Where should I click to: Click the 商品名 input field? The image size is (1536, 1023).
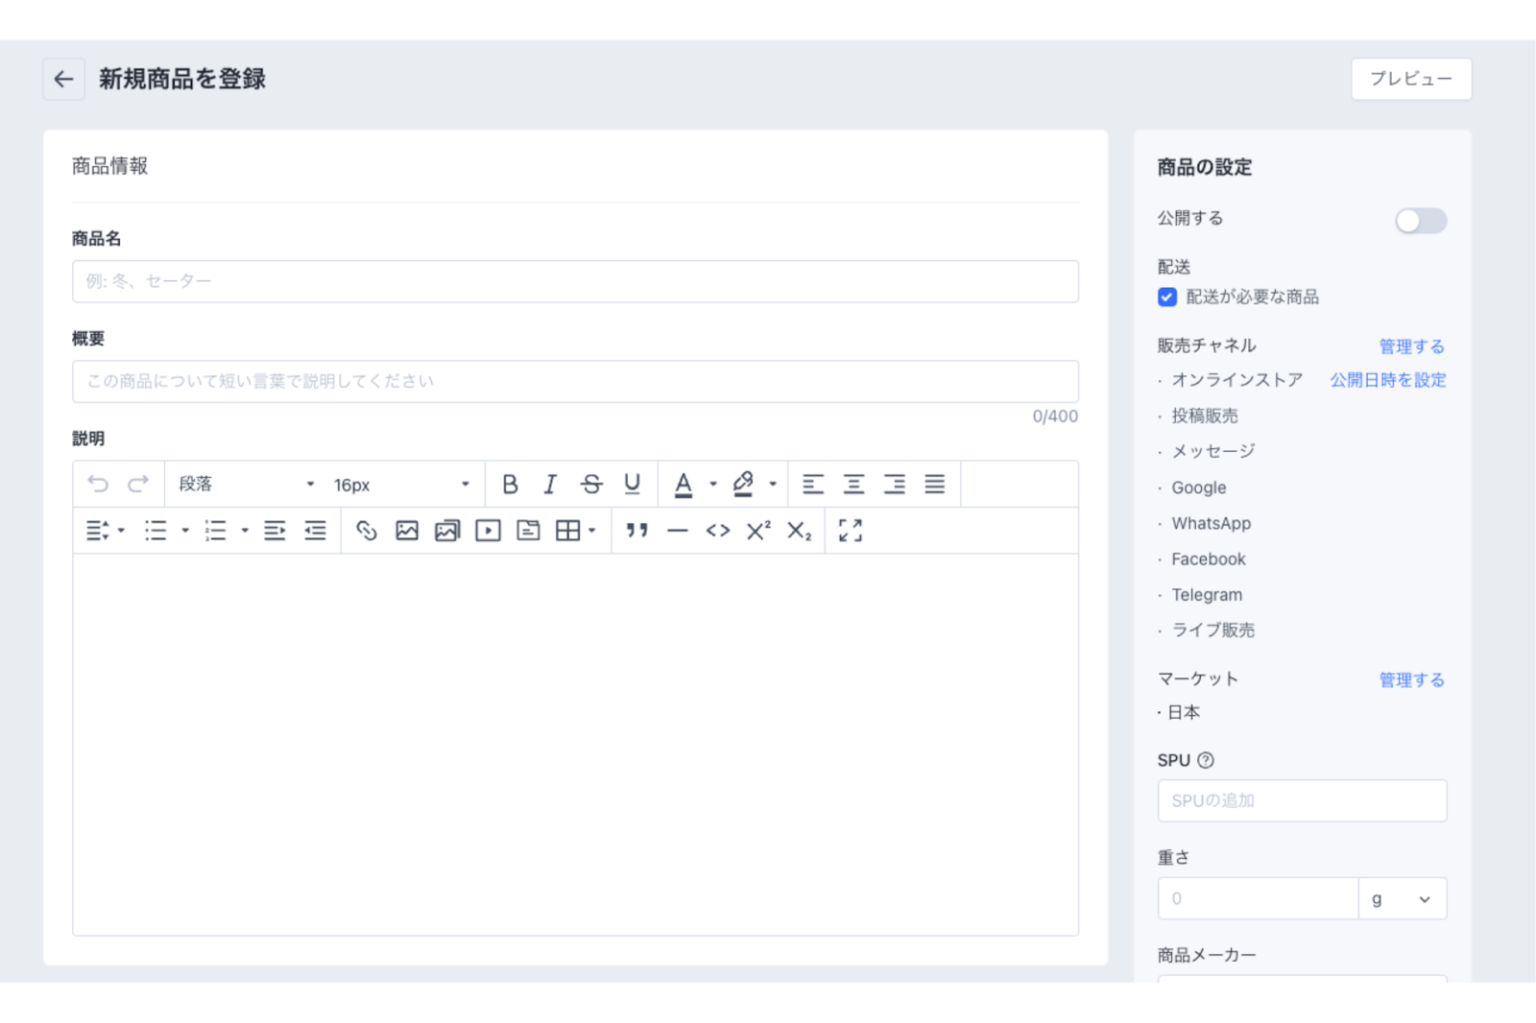click(x=575, y=281)
